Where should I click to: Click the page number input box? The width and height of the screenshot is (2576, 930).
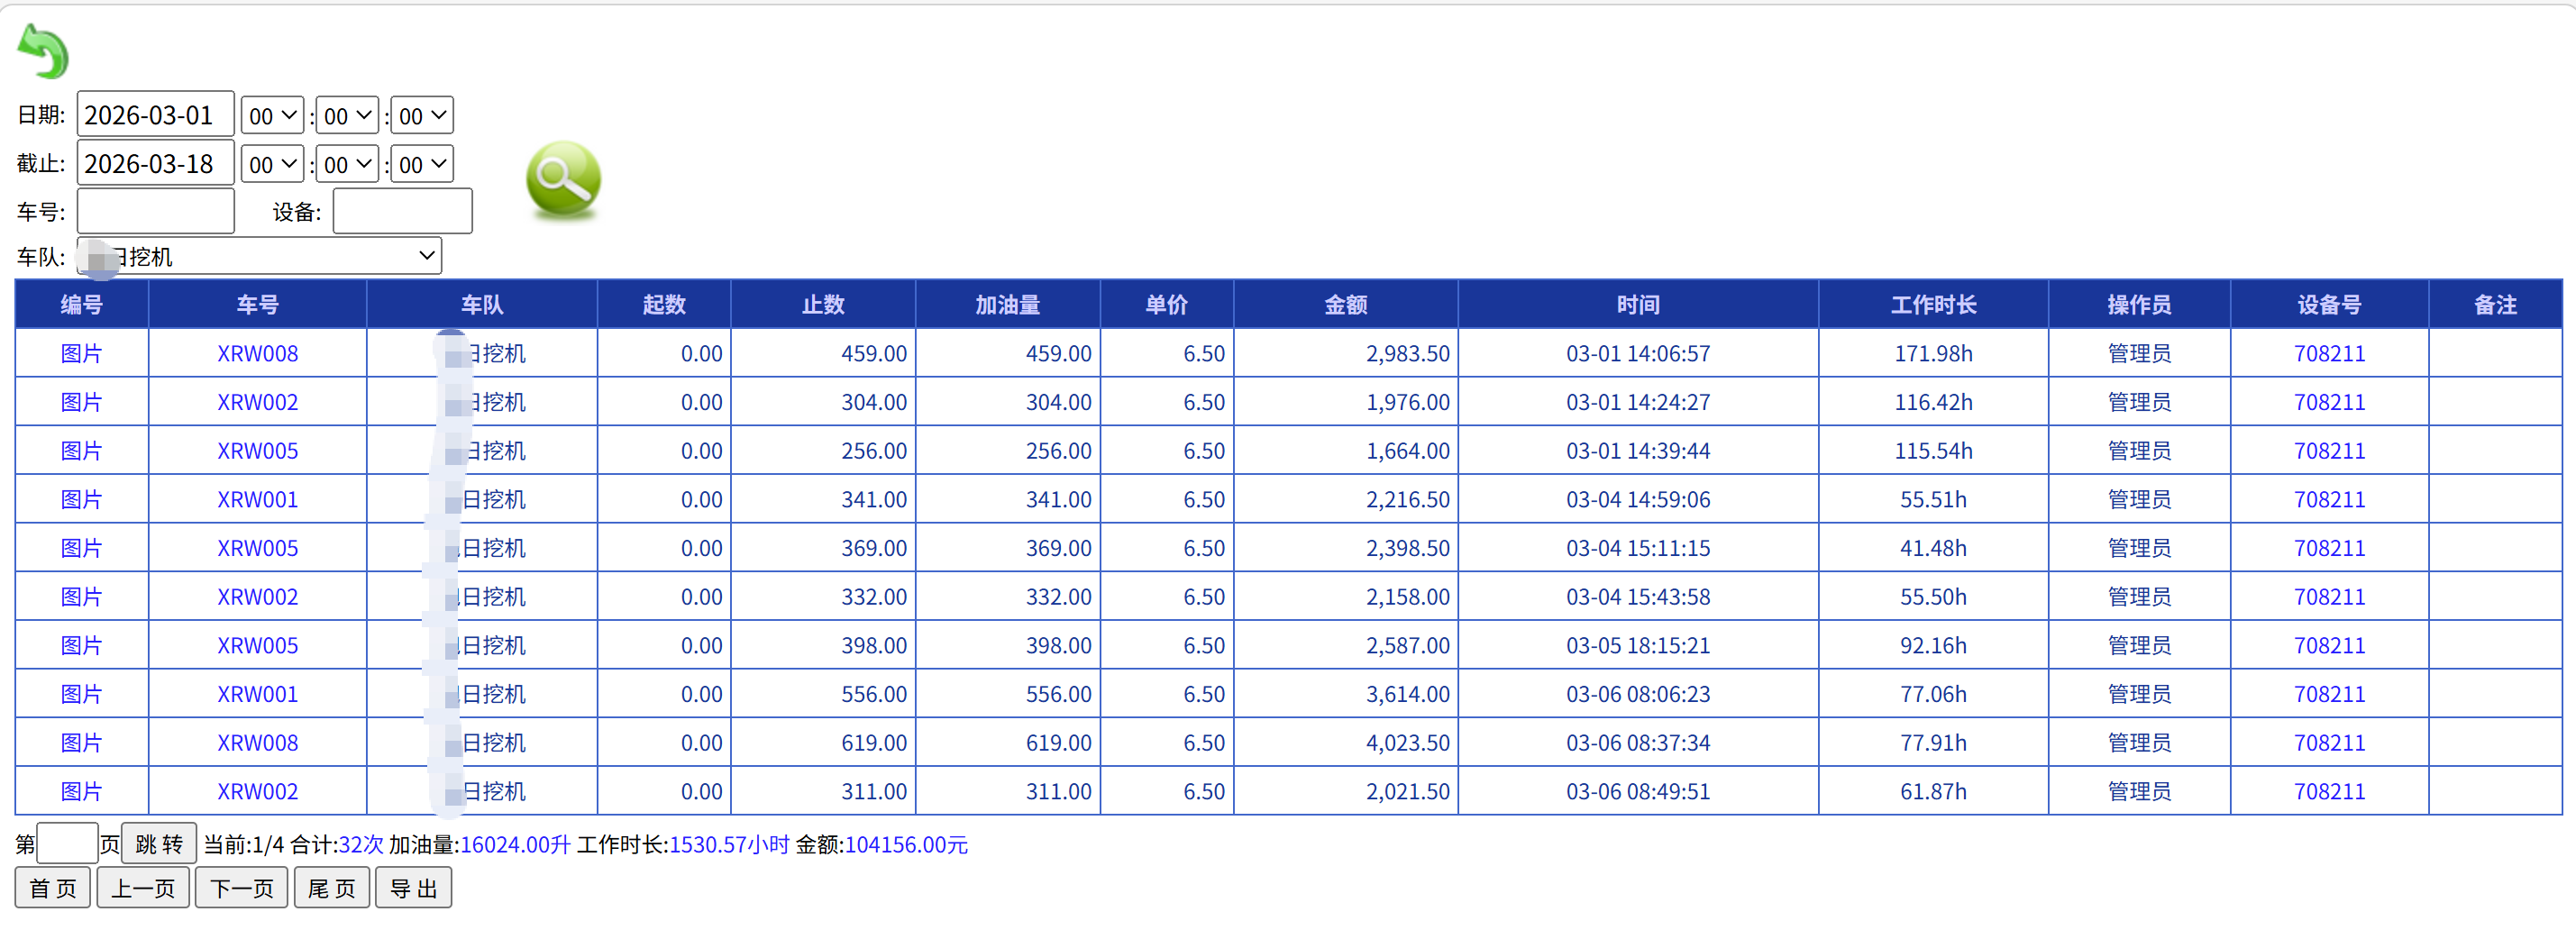coord(67,844)
